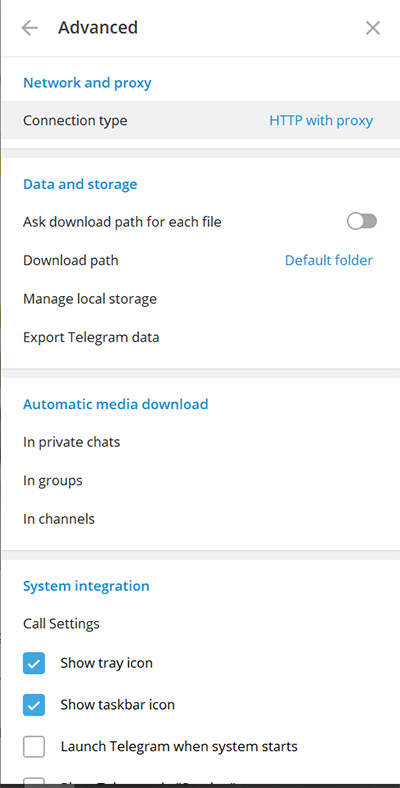Open In private chats download settings
The image size is (400, 788).
pyautogui.click(x=200, y=442)
